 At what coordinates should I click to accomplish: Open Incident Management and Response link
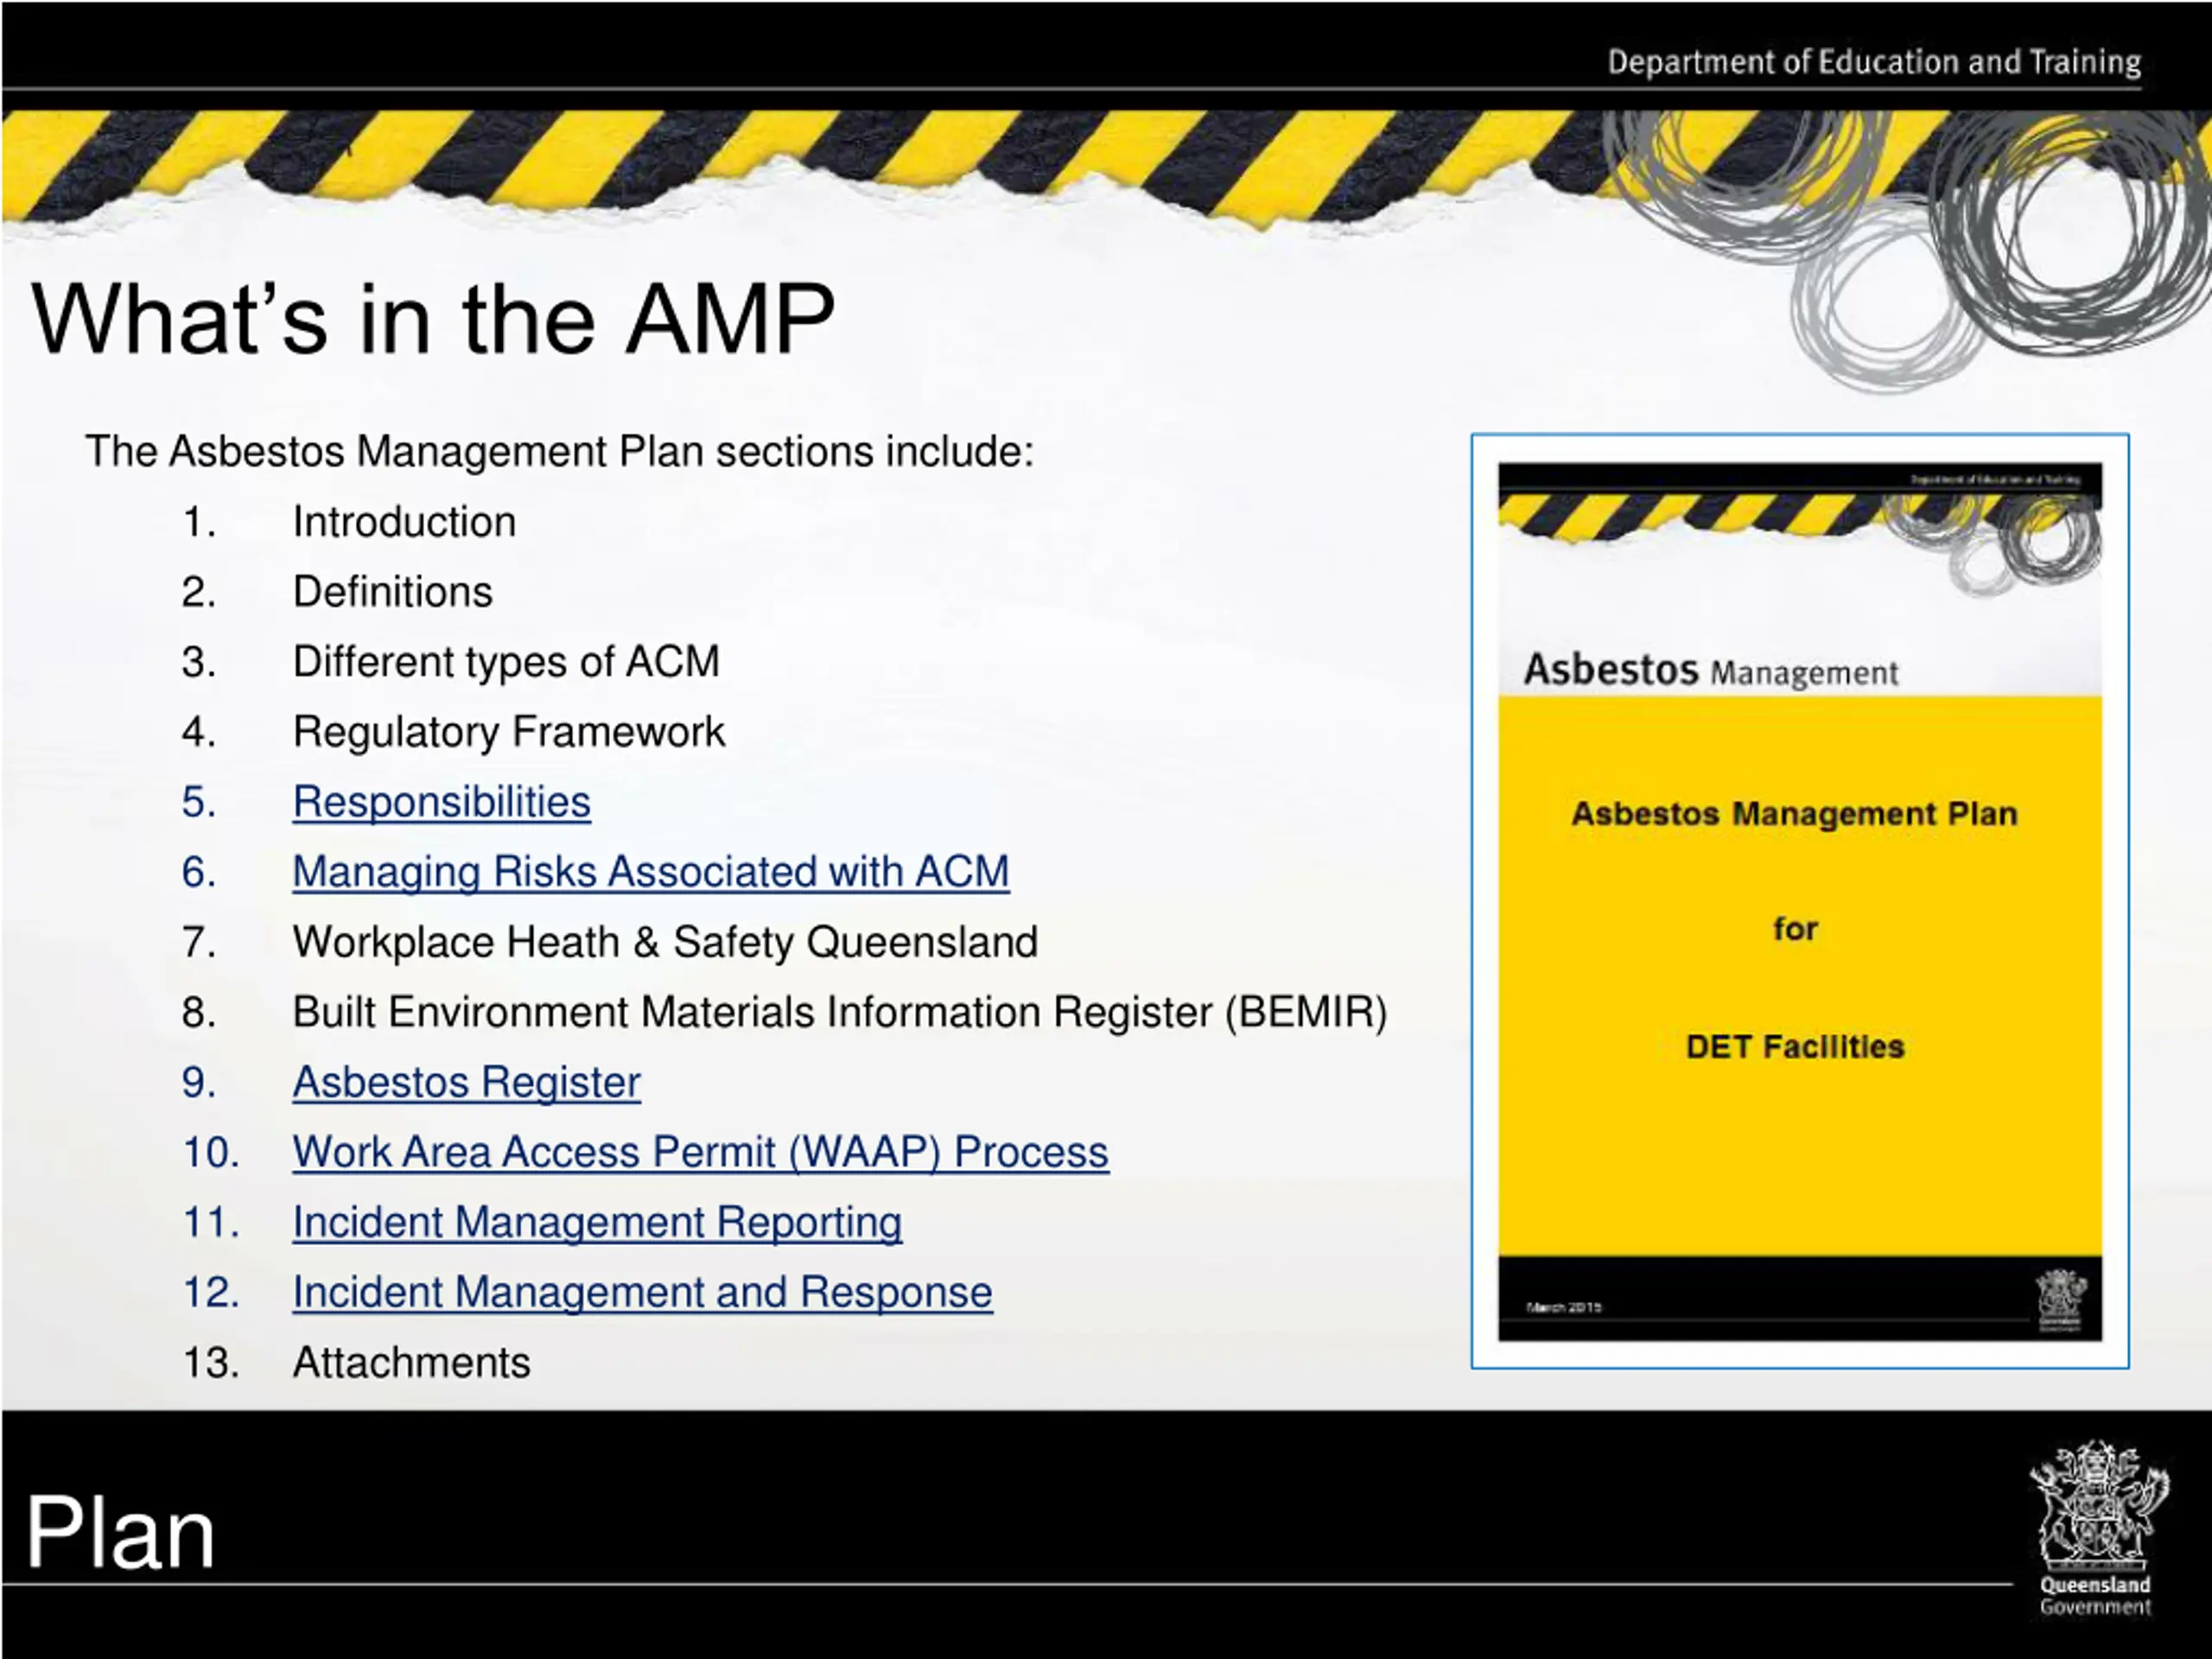coord(642,1292)
